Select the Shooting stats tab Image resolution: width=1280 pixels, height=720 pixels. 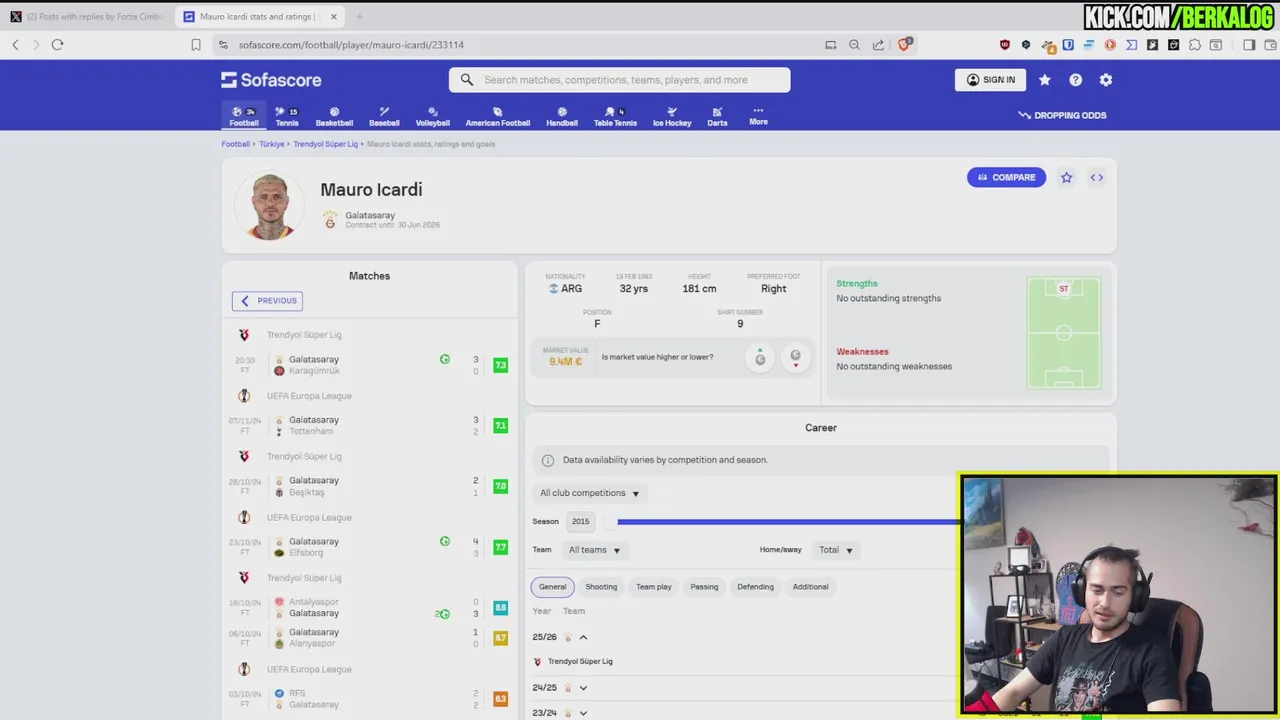coord(601,587)
